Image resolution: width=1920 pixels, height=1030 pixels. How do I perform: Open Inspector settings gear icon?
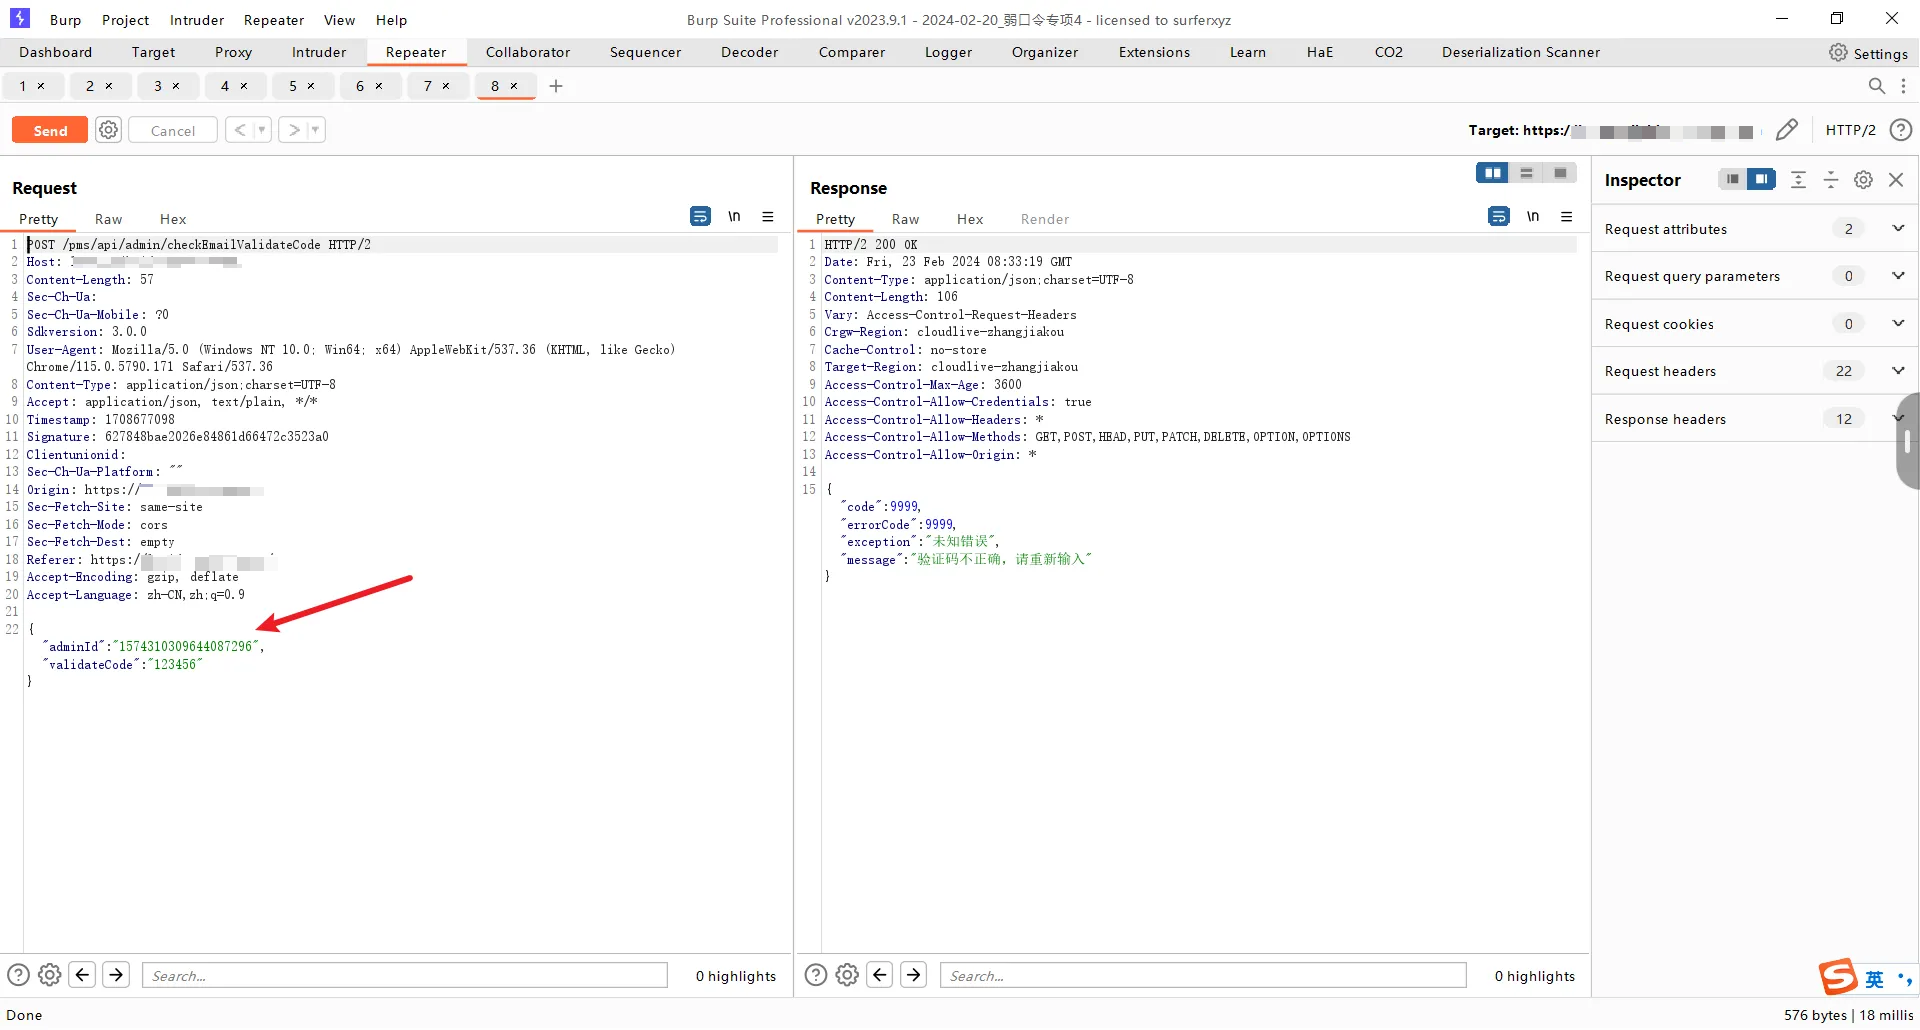pyautogui.click(x=1863, y=180)
